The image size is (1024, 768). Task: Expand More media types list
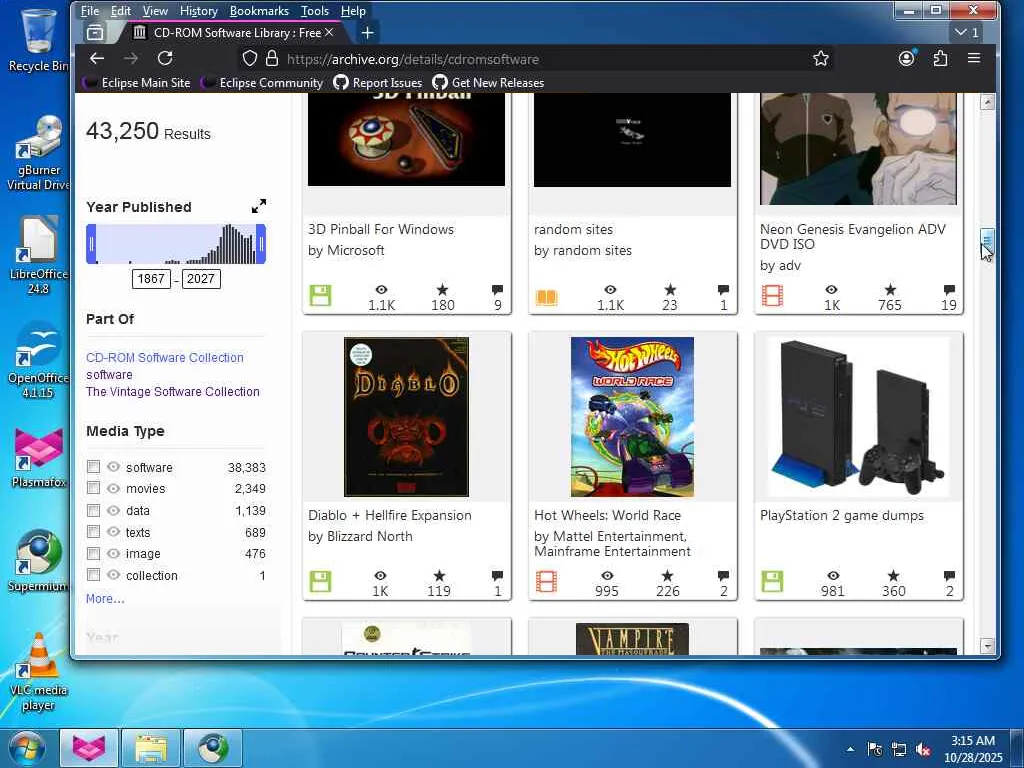pos(105,598)
